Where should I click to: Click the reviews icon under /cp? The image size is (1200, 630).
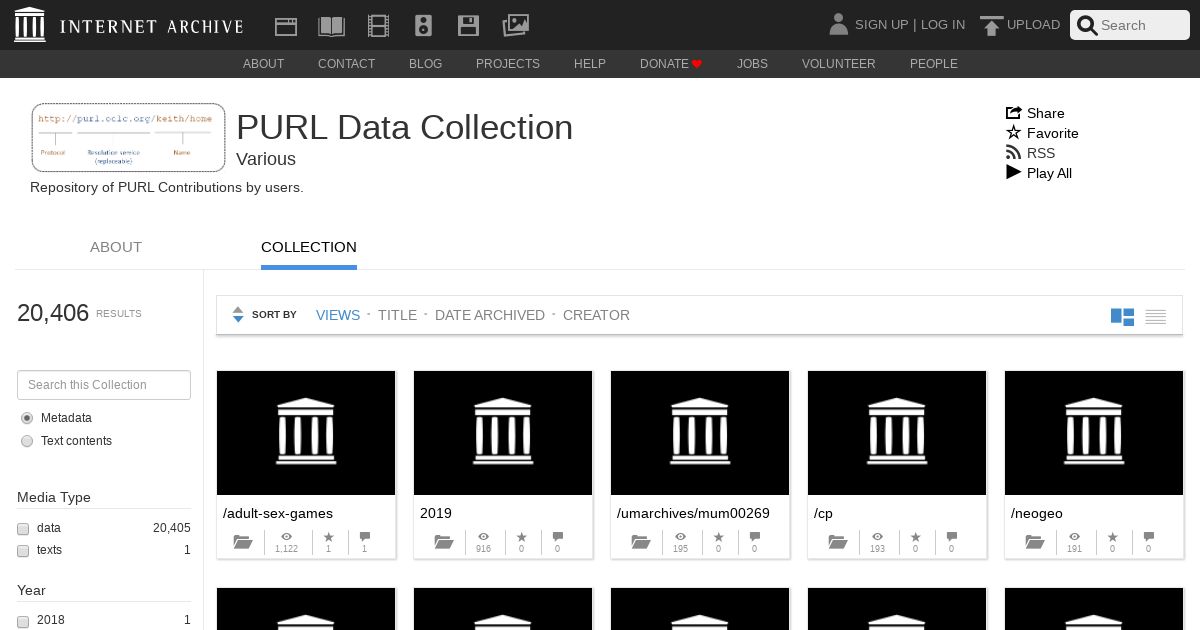coord(952,537)
